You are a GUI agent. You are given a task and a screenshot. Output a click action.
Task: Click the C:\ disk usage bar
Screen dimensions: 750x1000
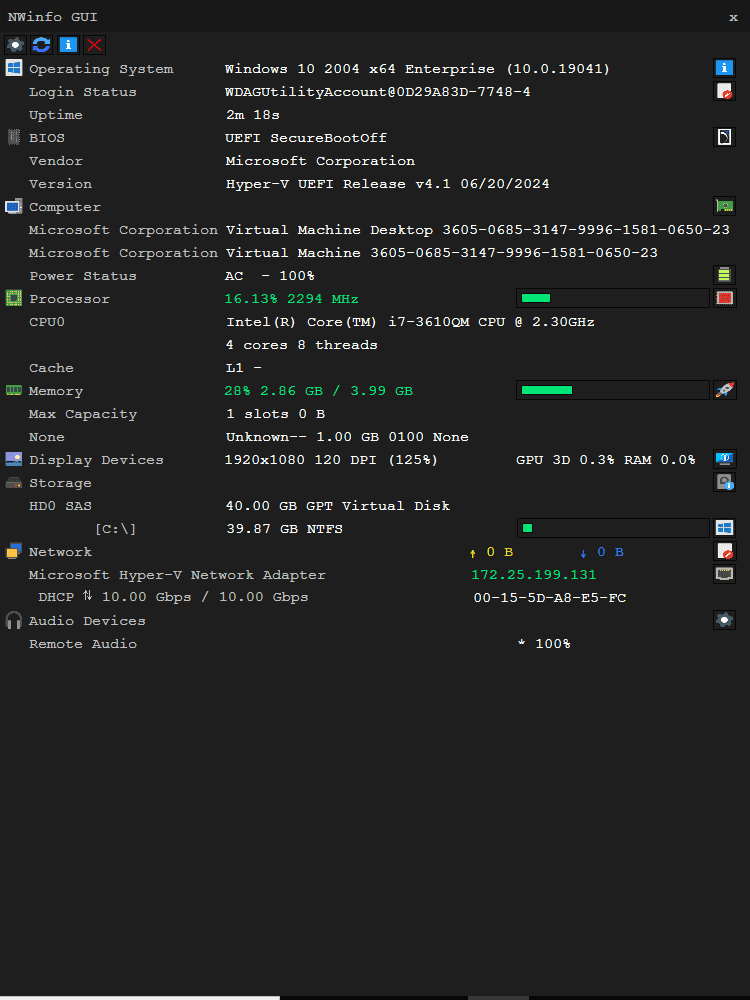click(612, 527)
